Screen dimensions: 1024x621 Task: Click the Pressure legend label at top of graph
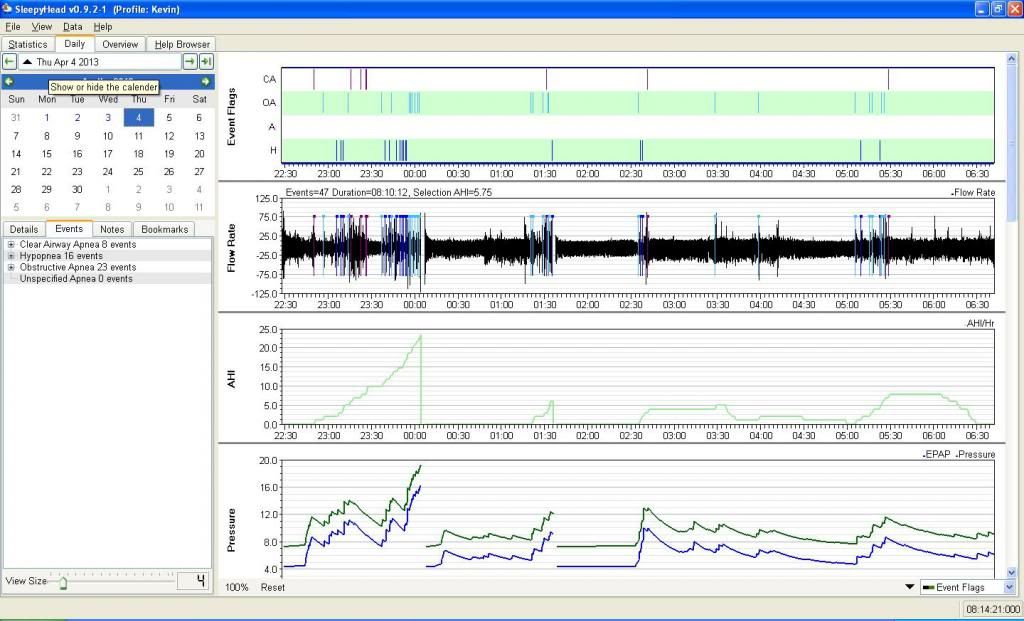(976, 454)
